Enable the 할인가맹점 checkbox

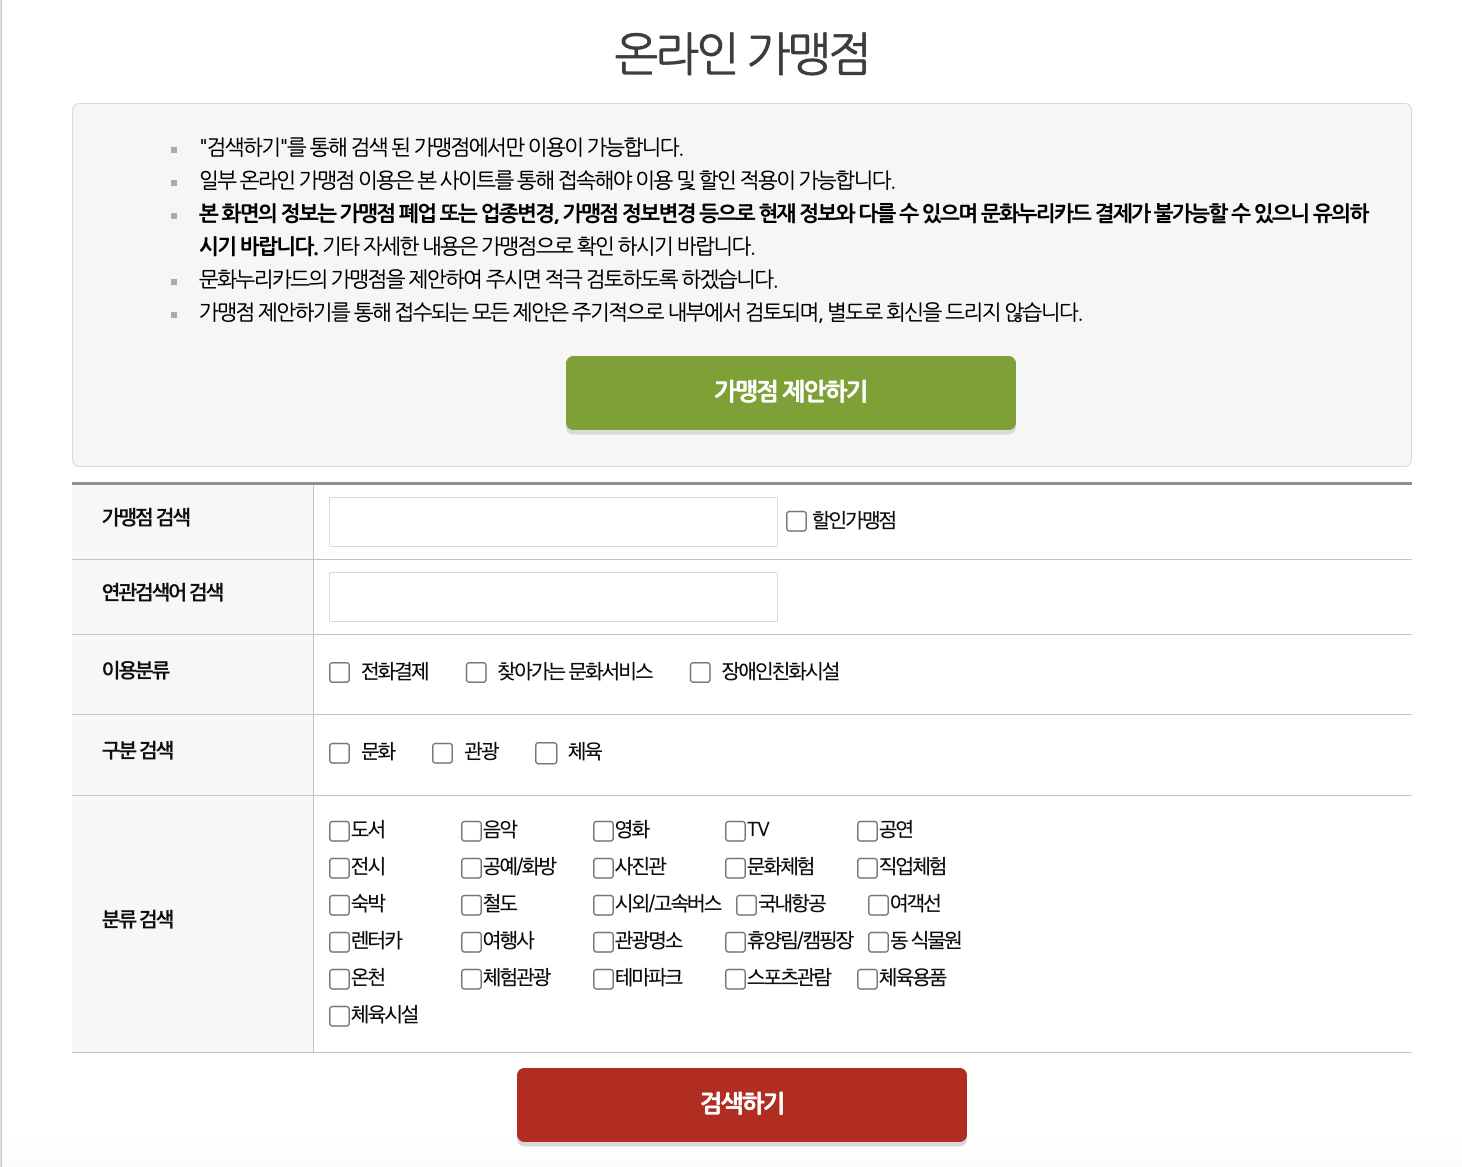[x=796, y=519]
